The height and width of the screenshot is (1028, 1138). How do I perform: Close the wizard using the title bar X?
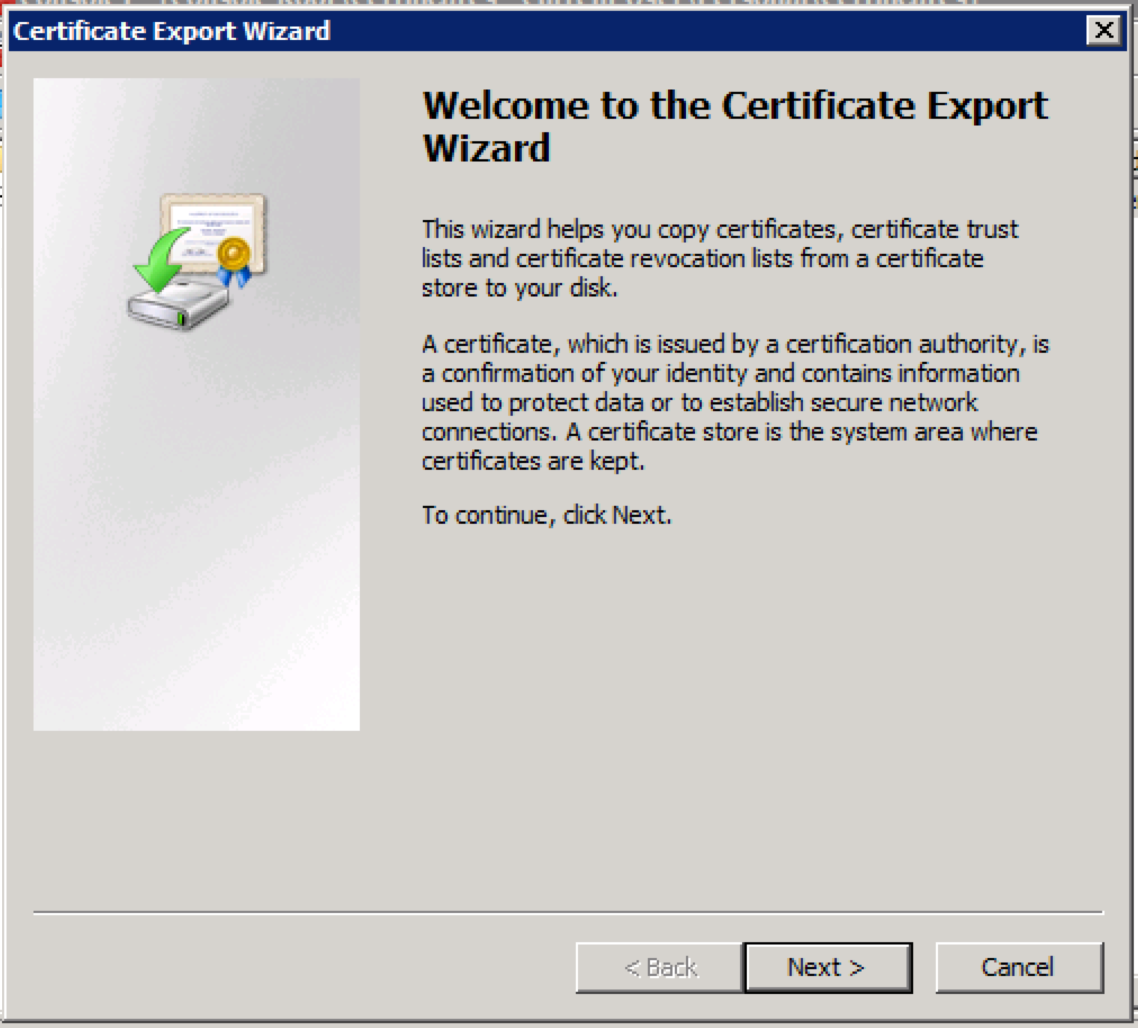point(1103,30)
